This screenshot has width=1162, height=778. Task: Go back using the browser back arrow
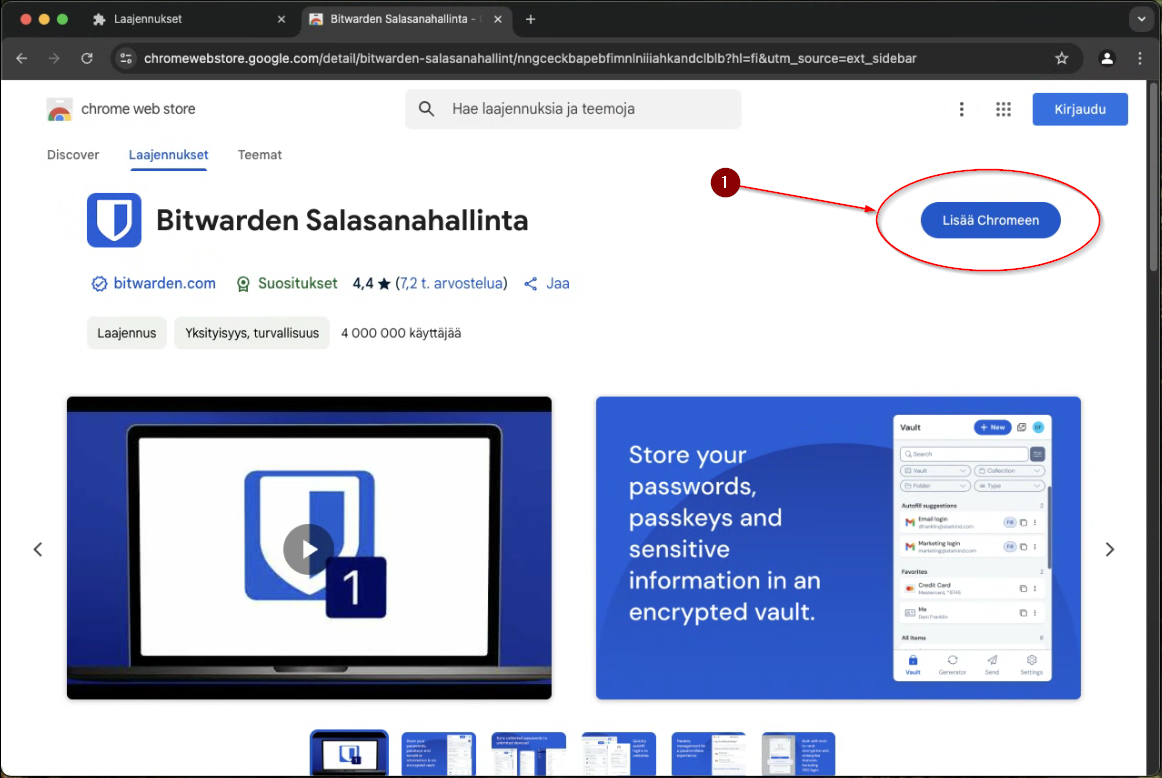(x=21, y=59)
